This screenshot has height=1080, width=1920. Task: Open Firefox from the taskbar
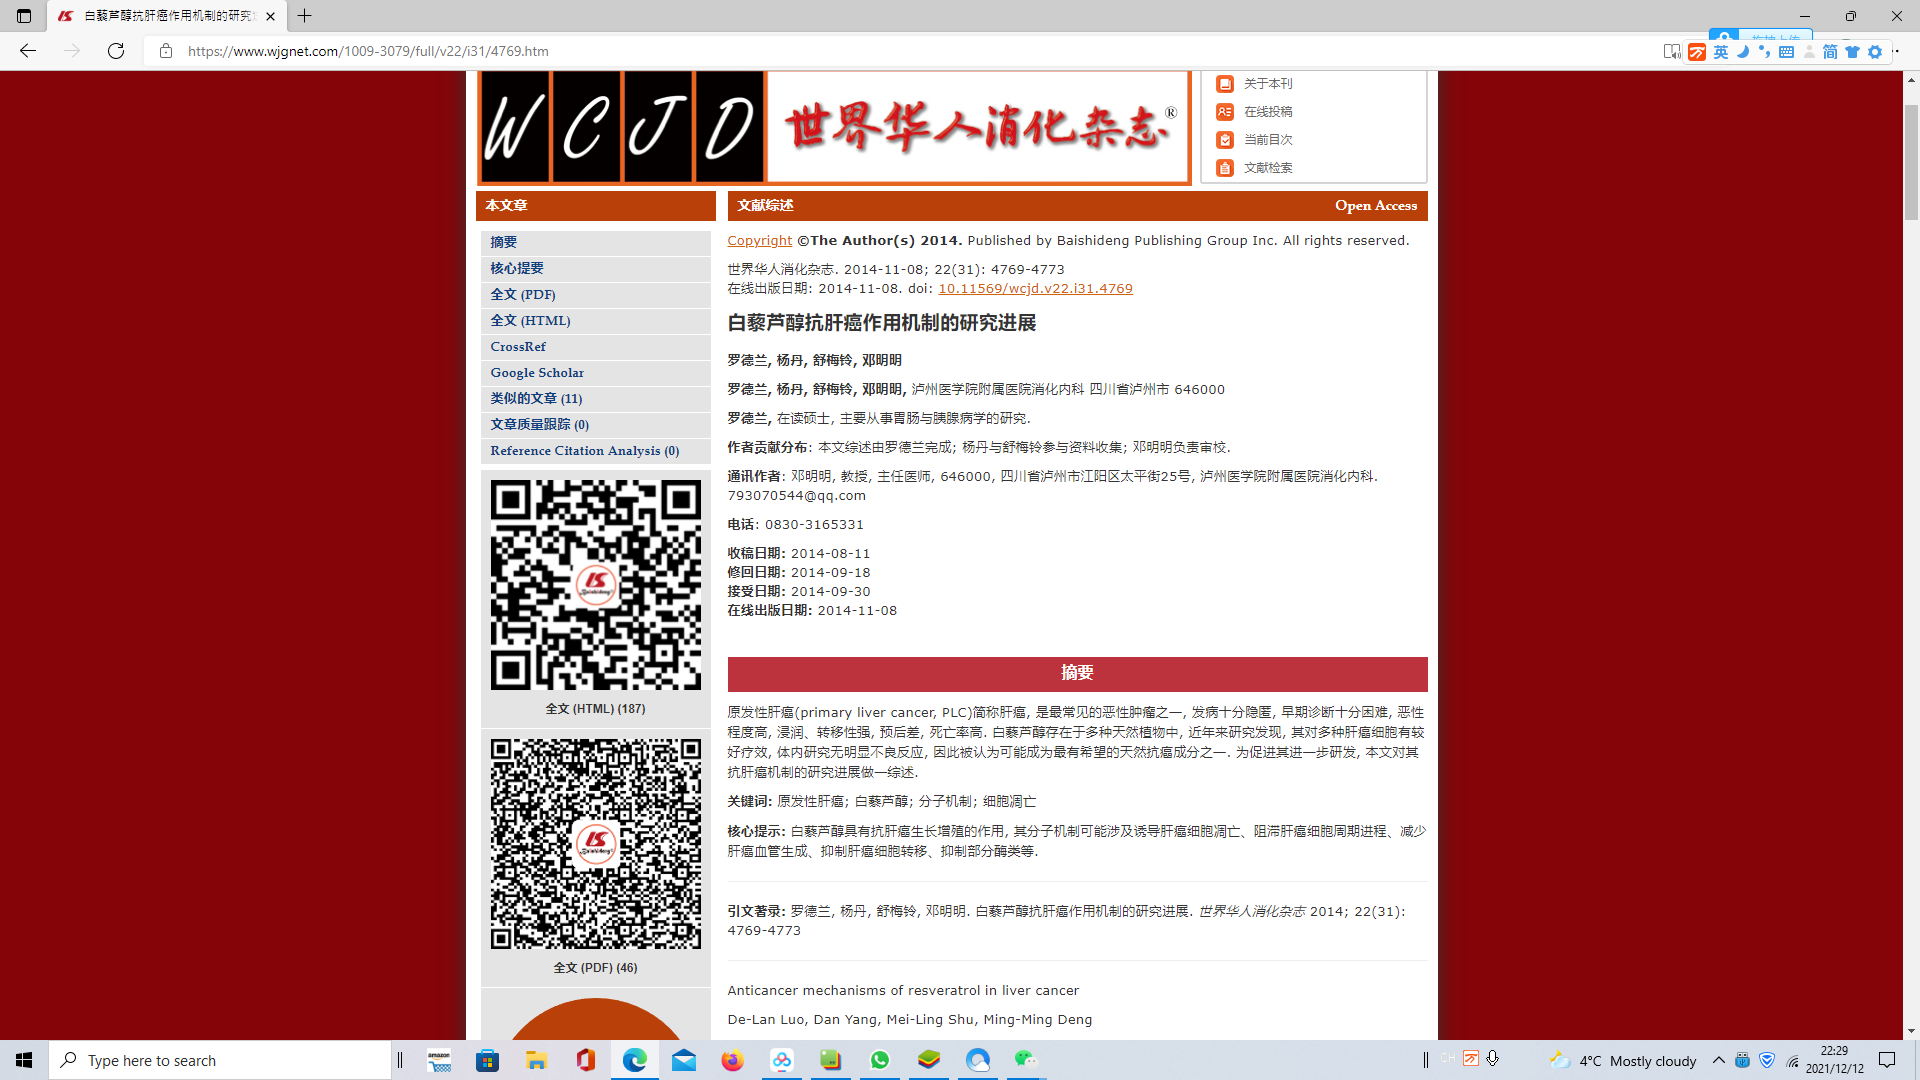click(x=733, y=1060)
